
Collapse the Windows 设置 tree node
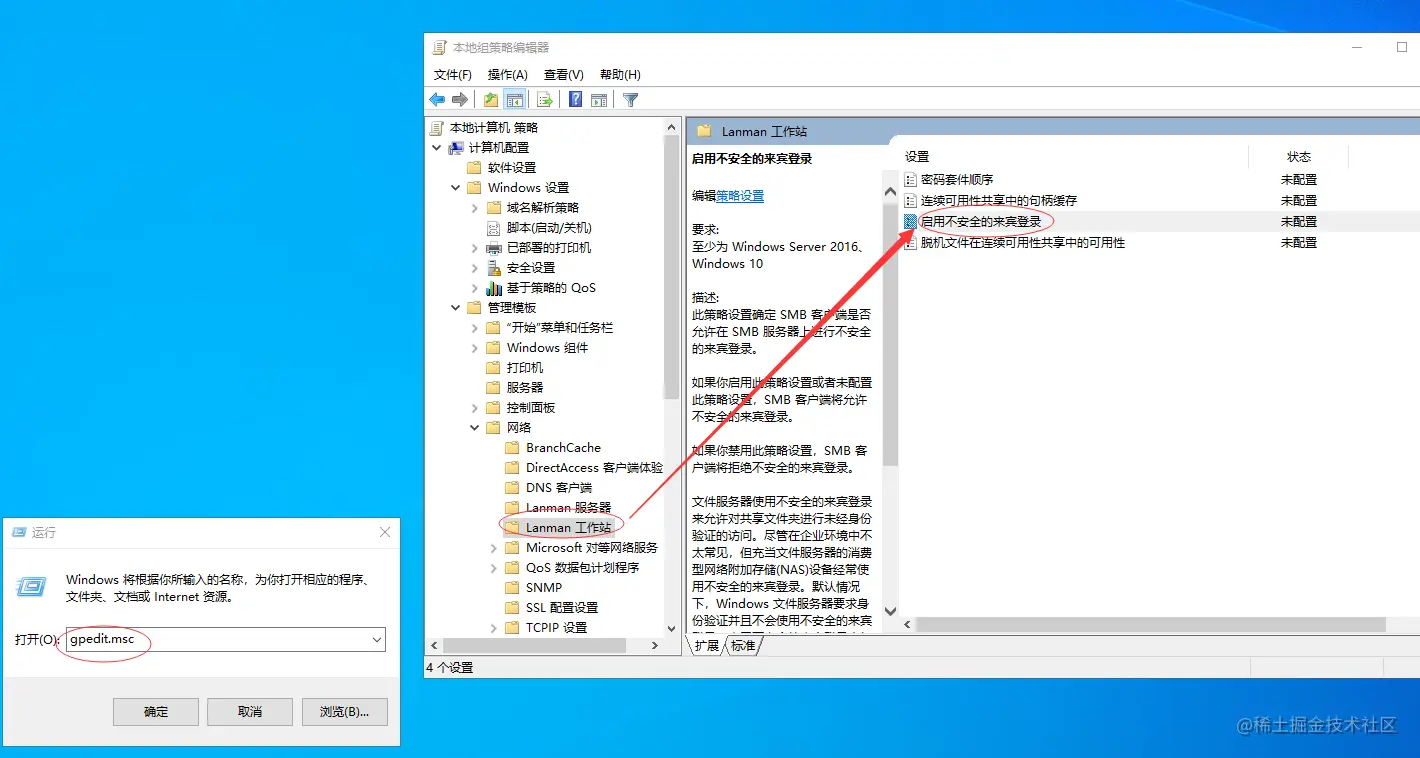[456, 188]
